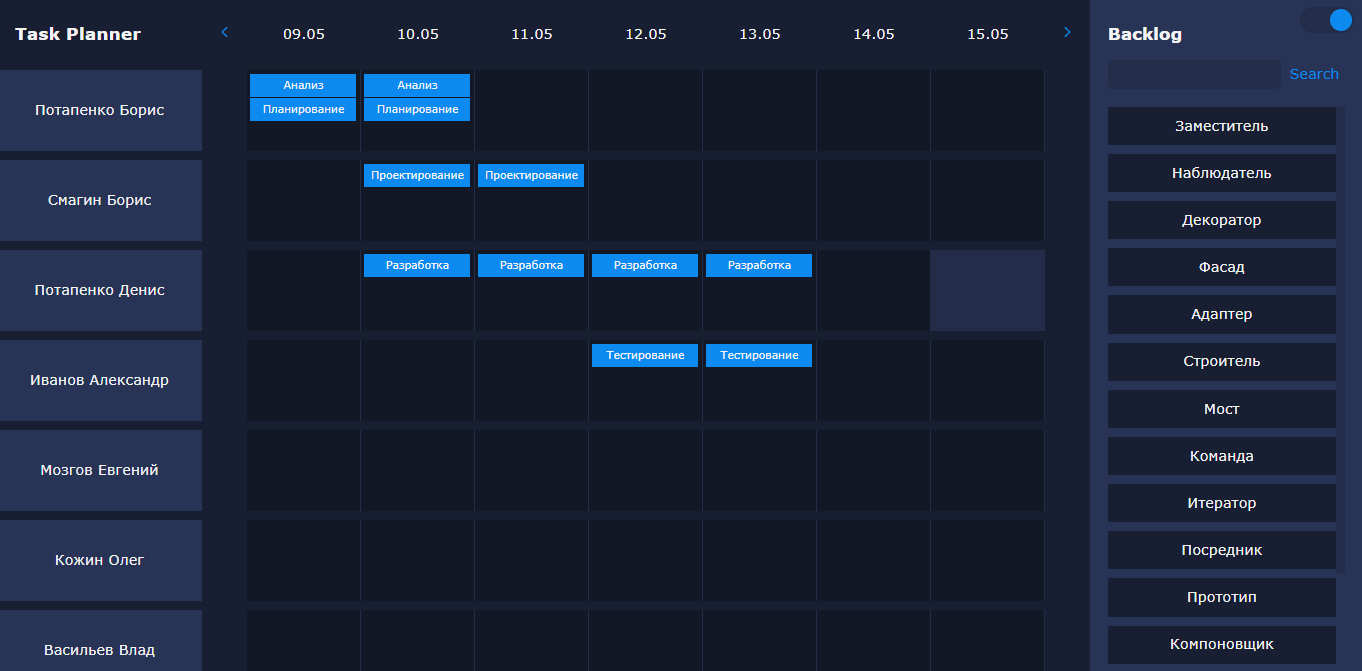Viewport: 1362px width, 671px height.
Task: Select backlog item Посредник
Action: [1222, 550]
